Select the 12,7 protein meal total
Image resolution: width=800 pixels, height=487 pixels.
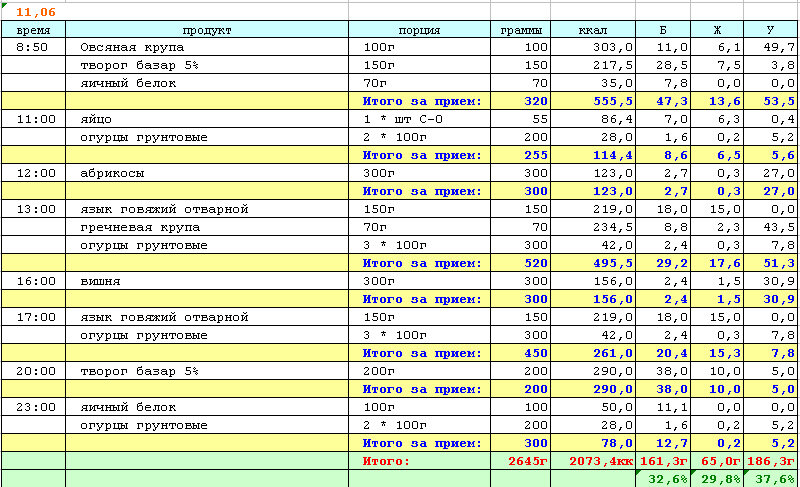pos(663,443)
